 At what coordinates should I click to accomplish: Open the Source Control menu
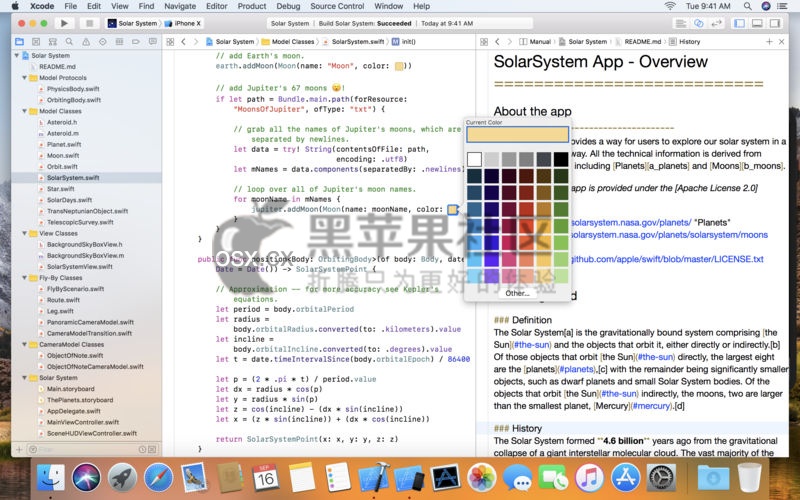(337, 6)
